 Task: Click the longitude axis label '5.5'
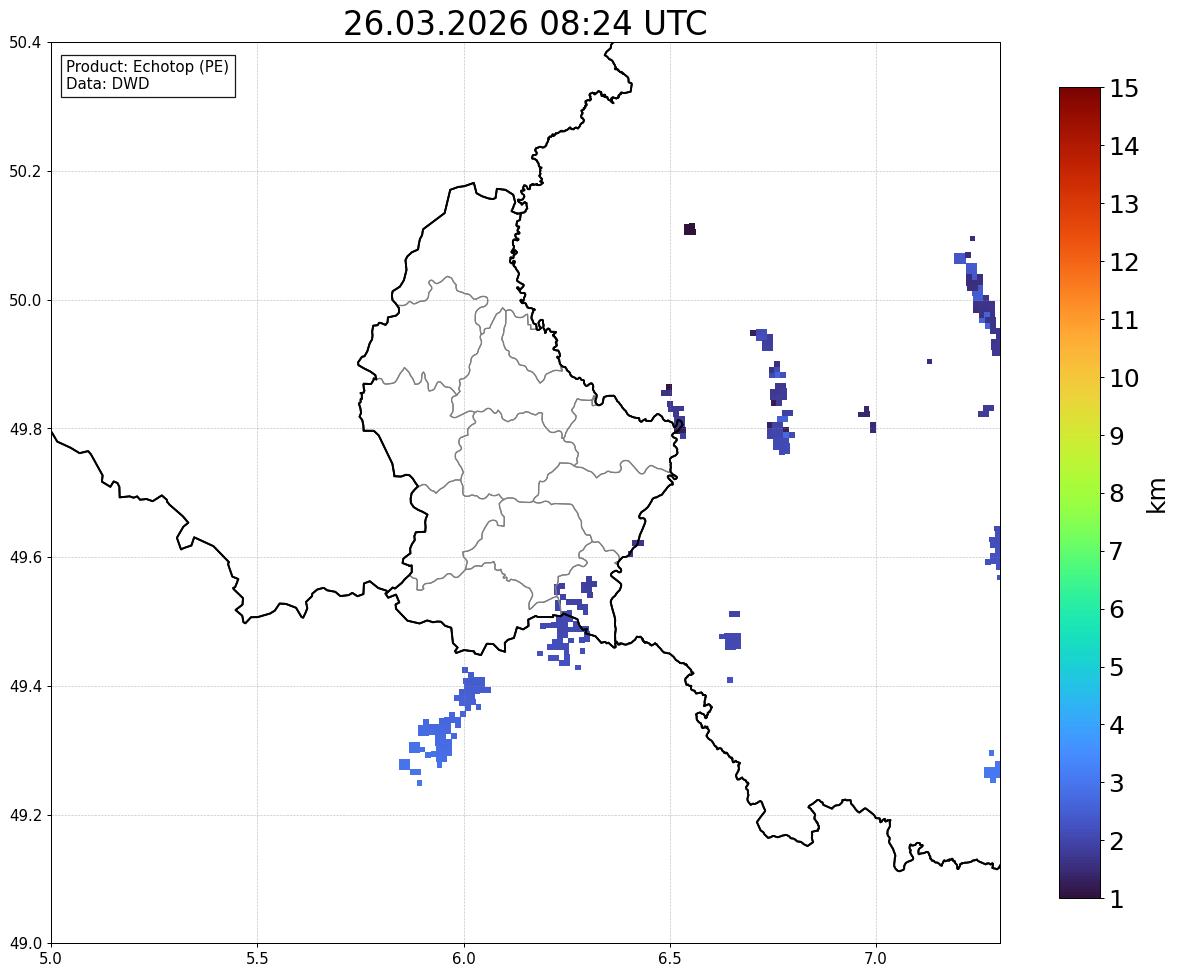pos(258,959)
